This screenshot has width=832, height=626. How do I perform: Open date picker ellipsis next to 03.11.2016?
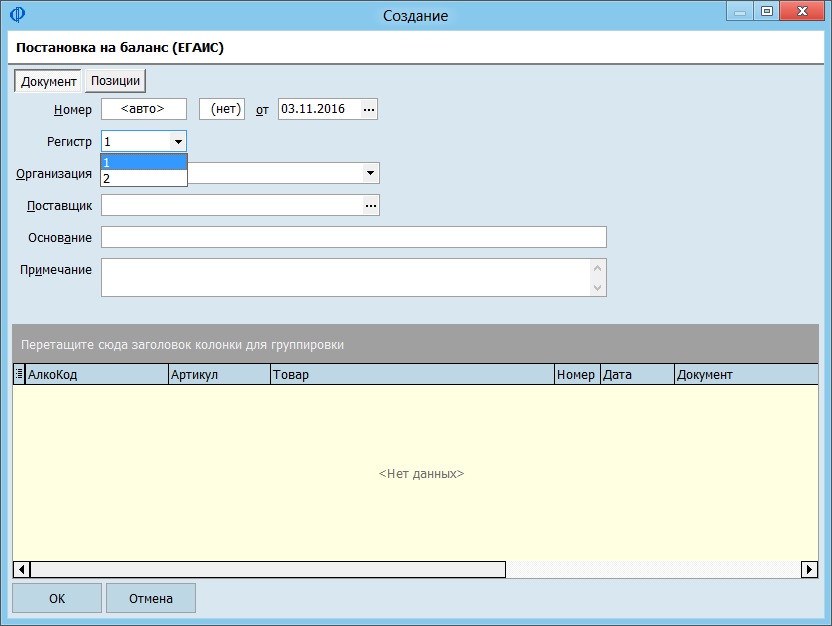[x=369, y=109]
